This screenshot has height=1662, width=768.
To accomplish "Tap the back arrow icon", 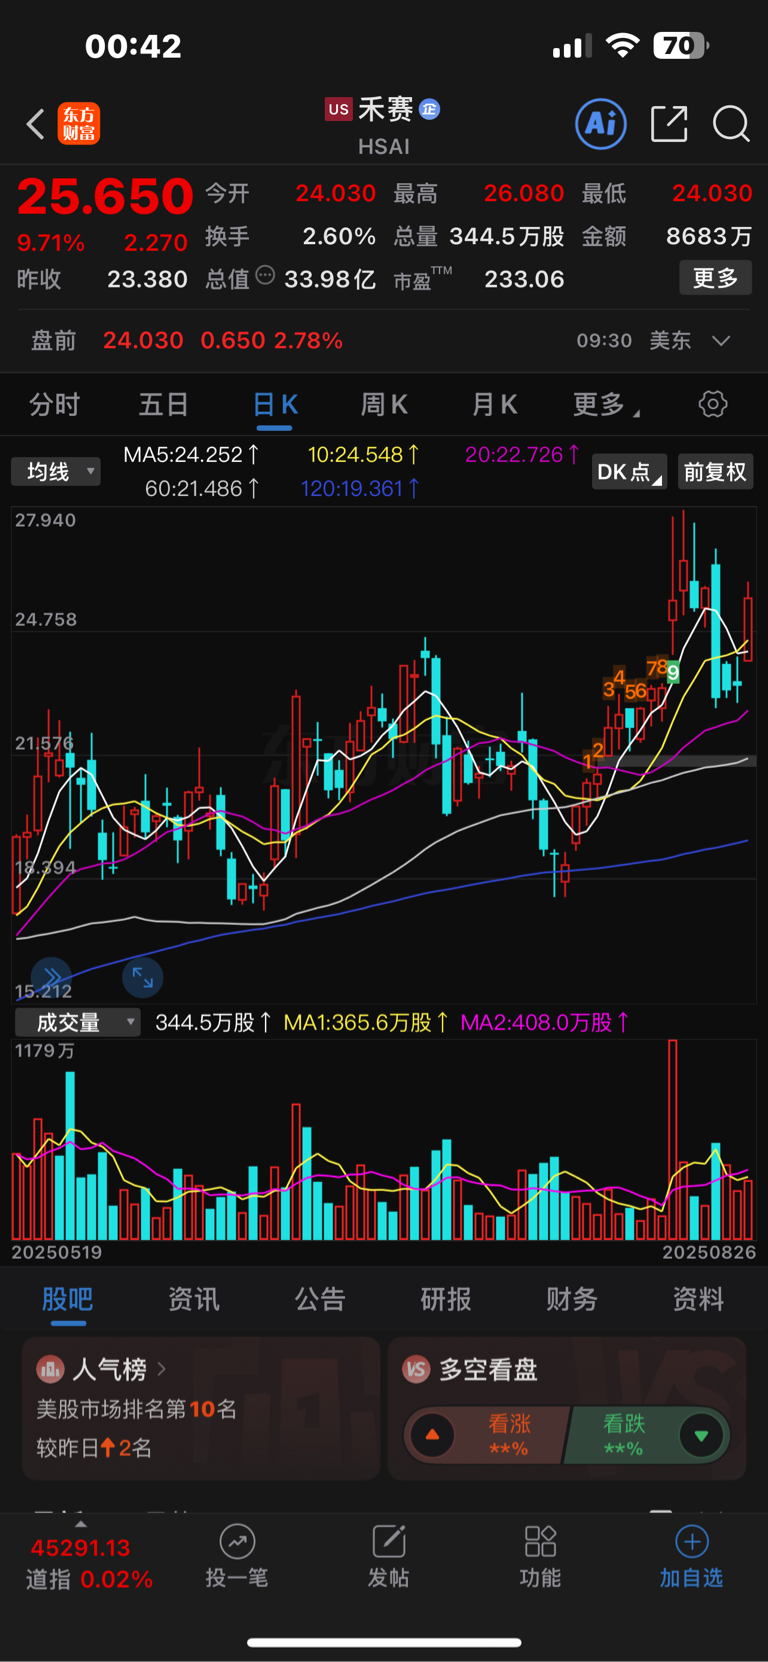I will coord(36,124).
